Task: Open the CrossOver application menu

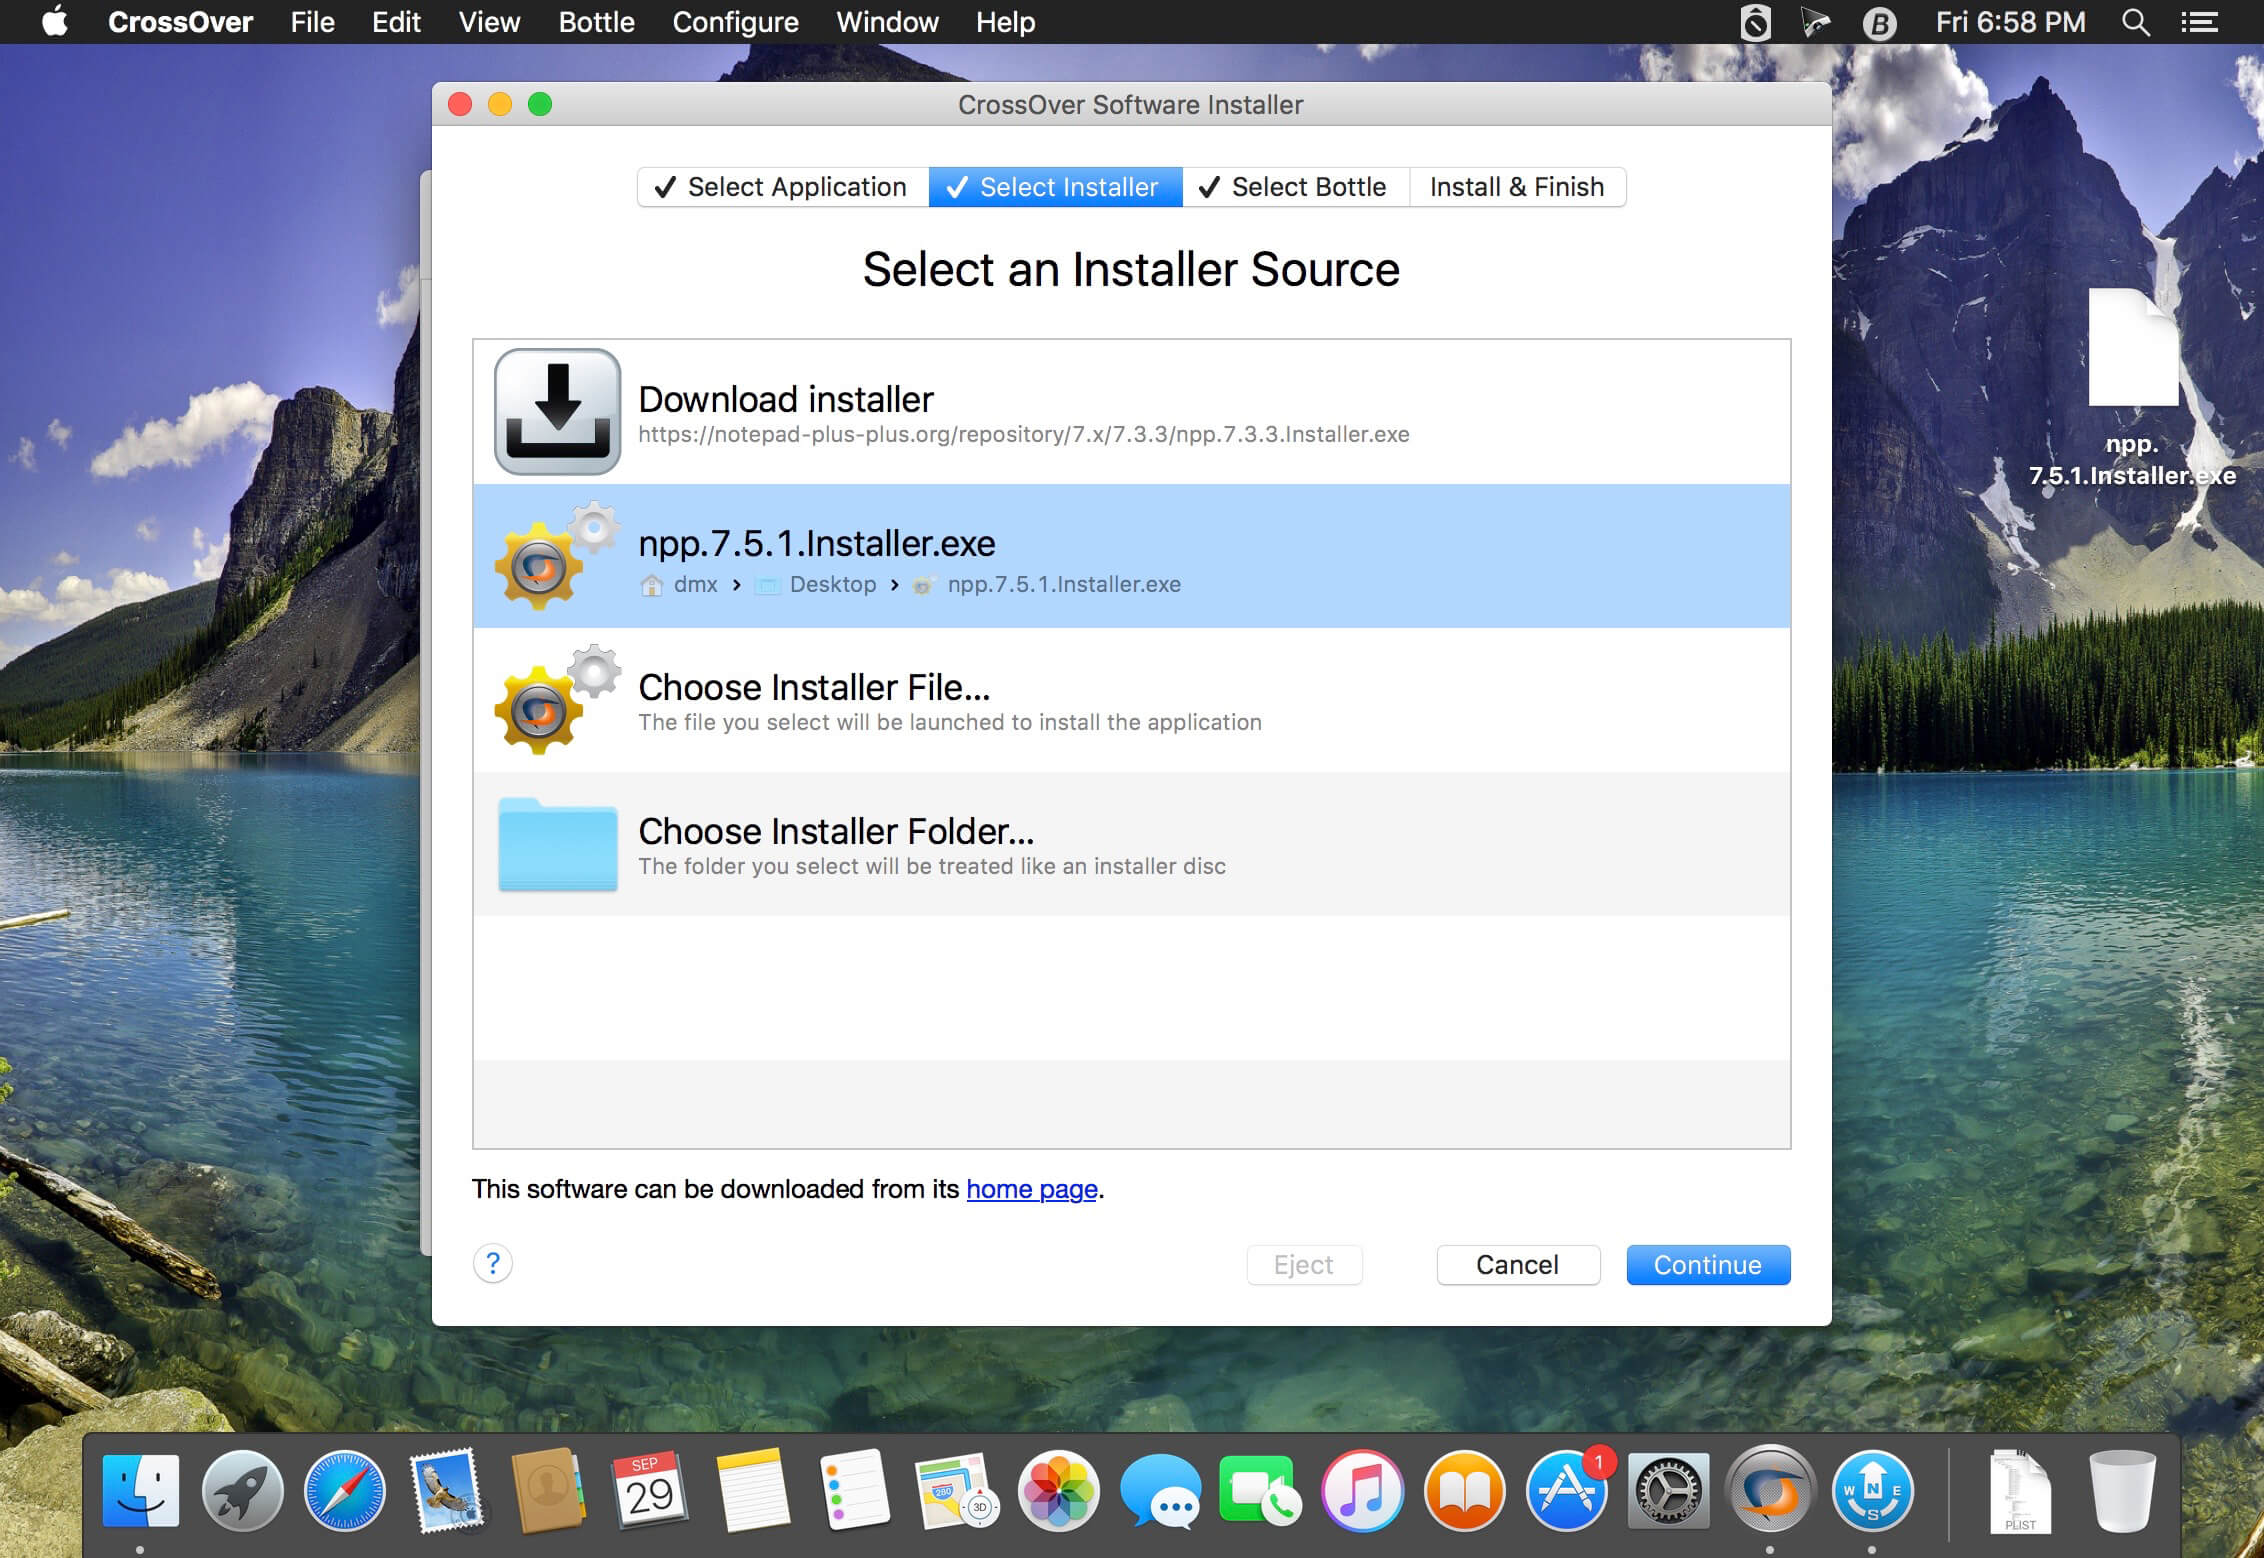Action: [x=180, y=22]
